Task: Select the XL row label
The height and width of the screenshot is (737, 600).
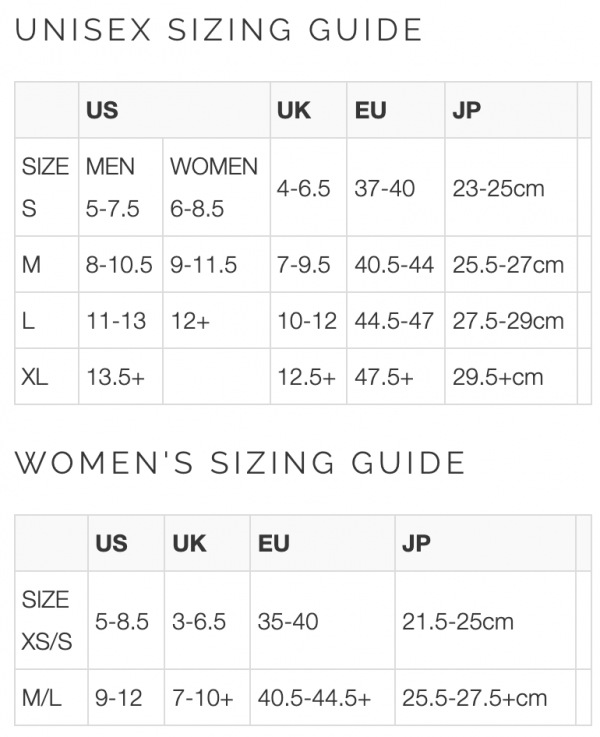Action: click(35, 377)
